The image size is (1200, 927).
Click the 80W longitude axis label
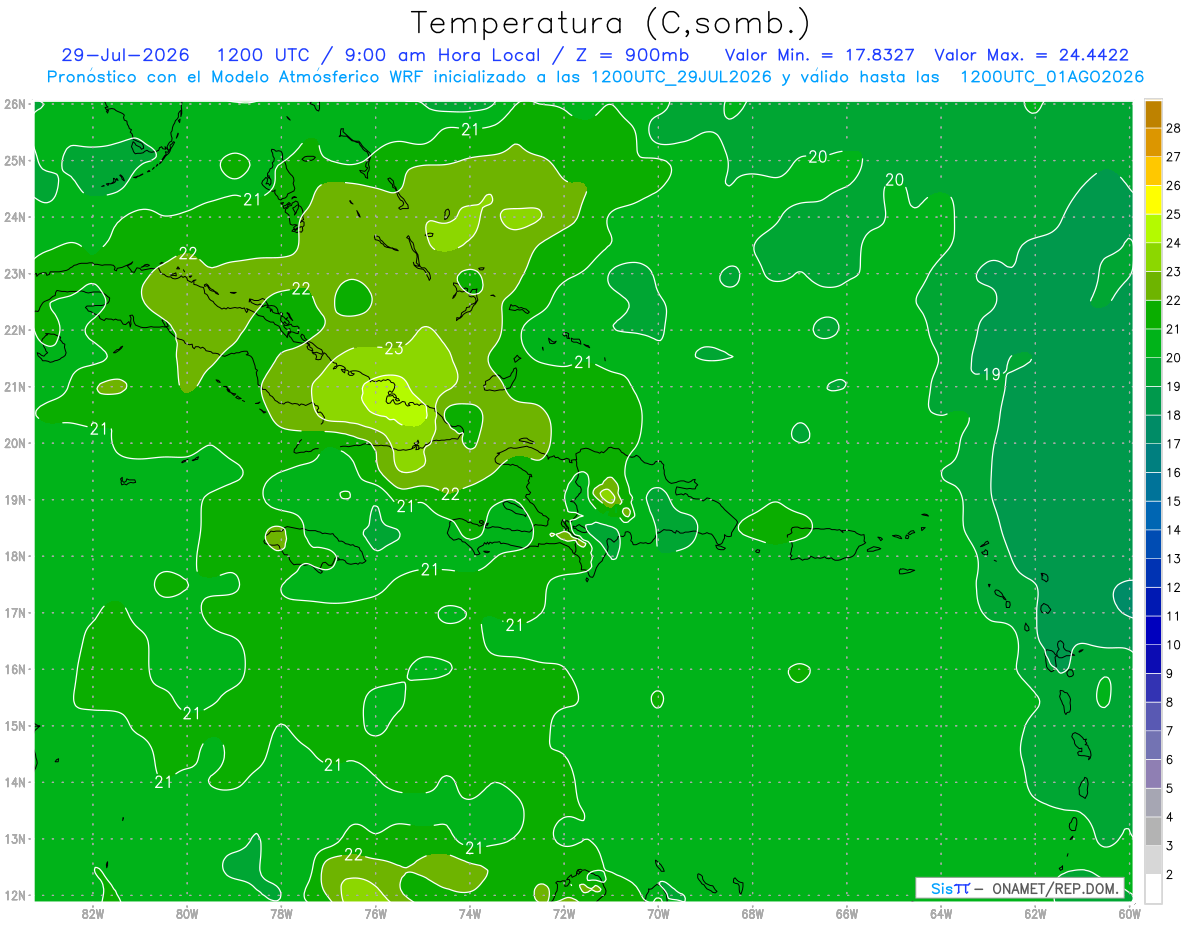point(187,913)
